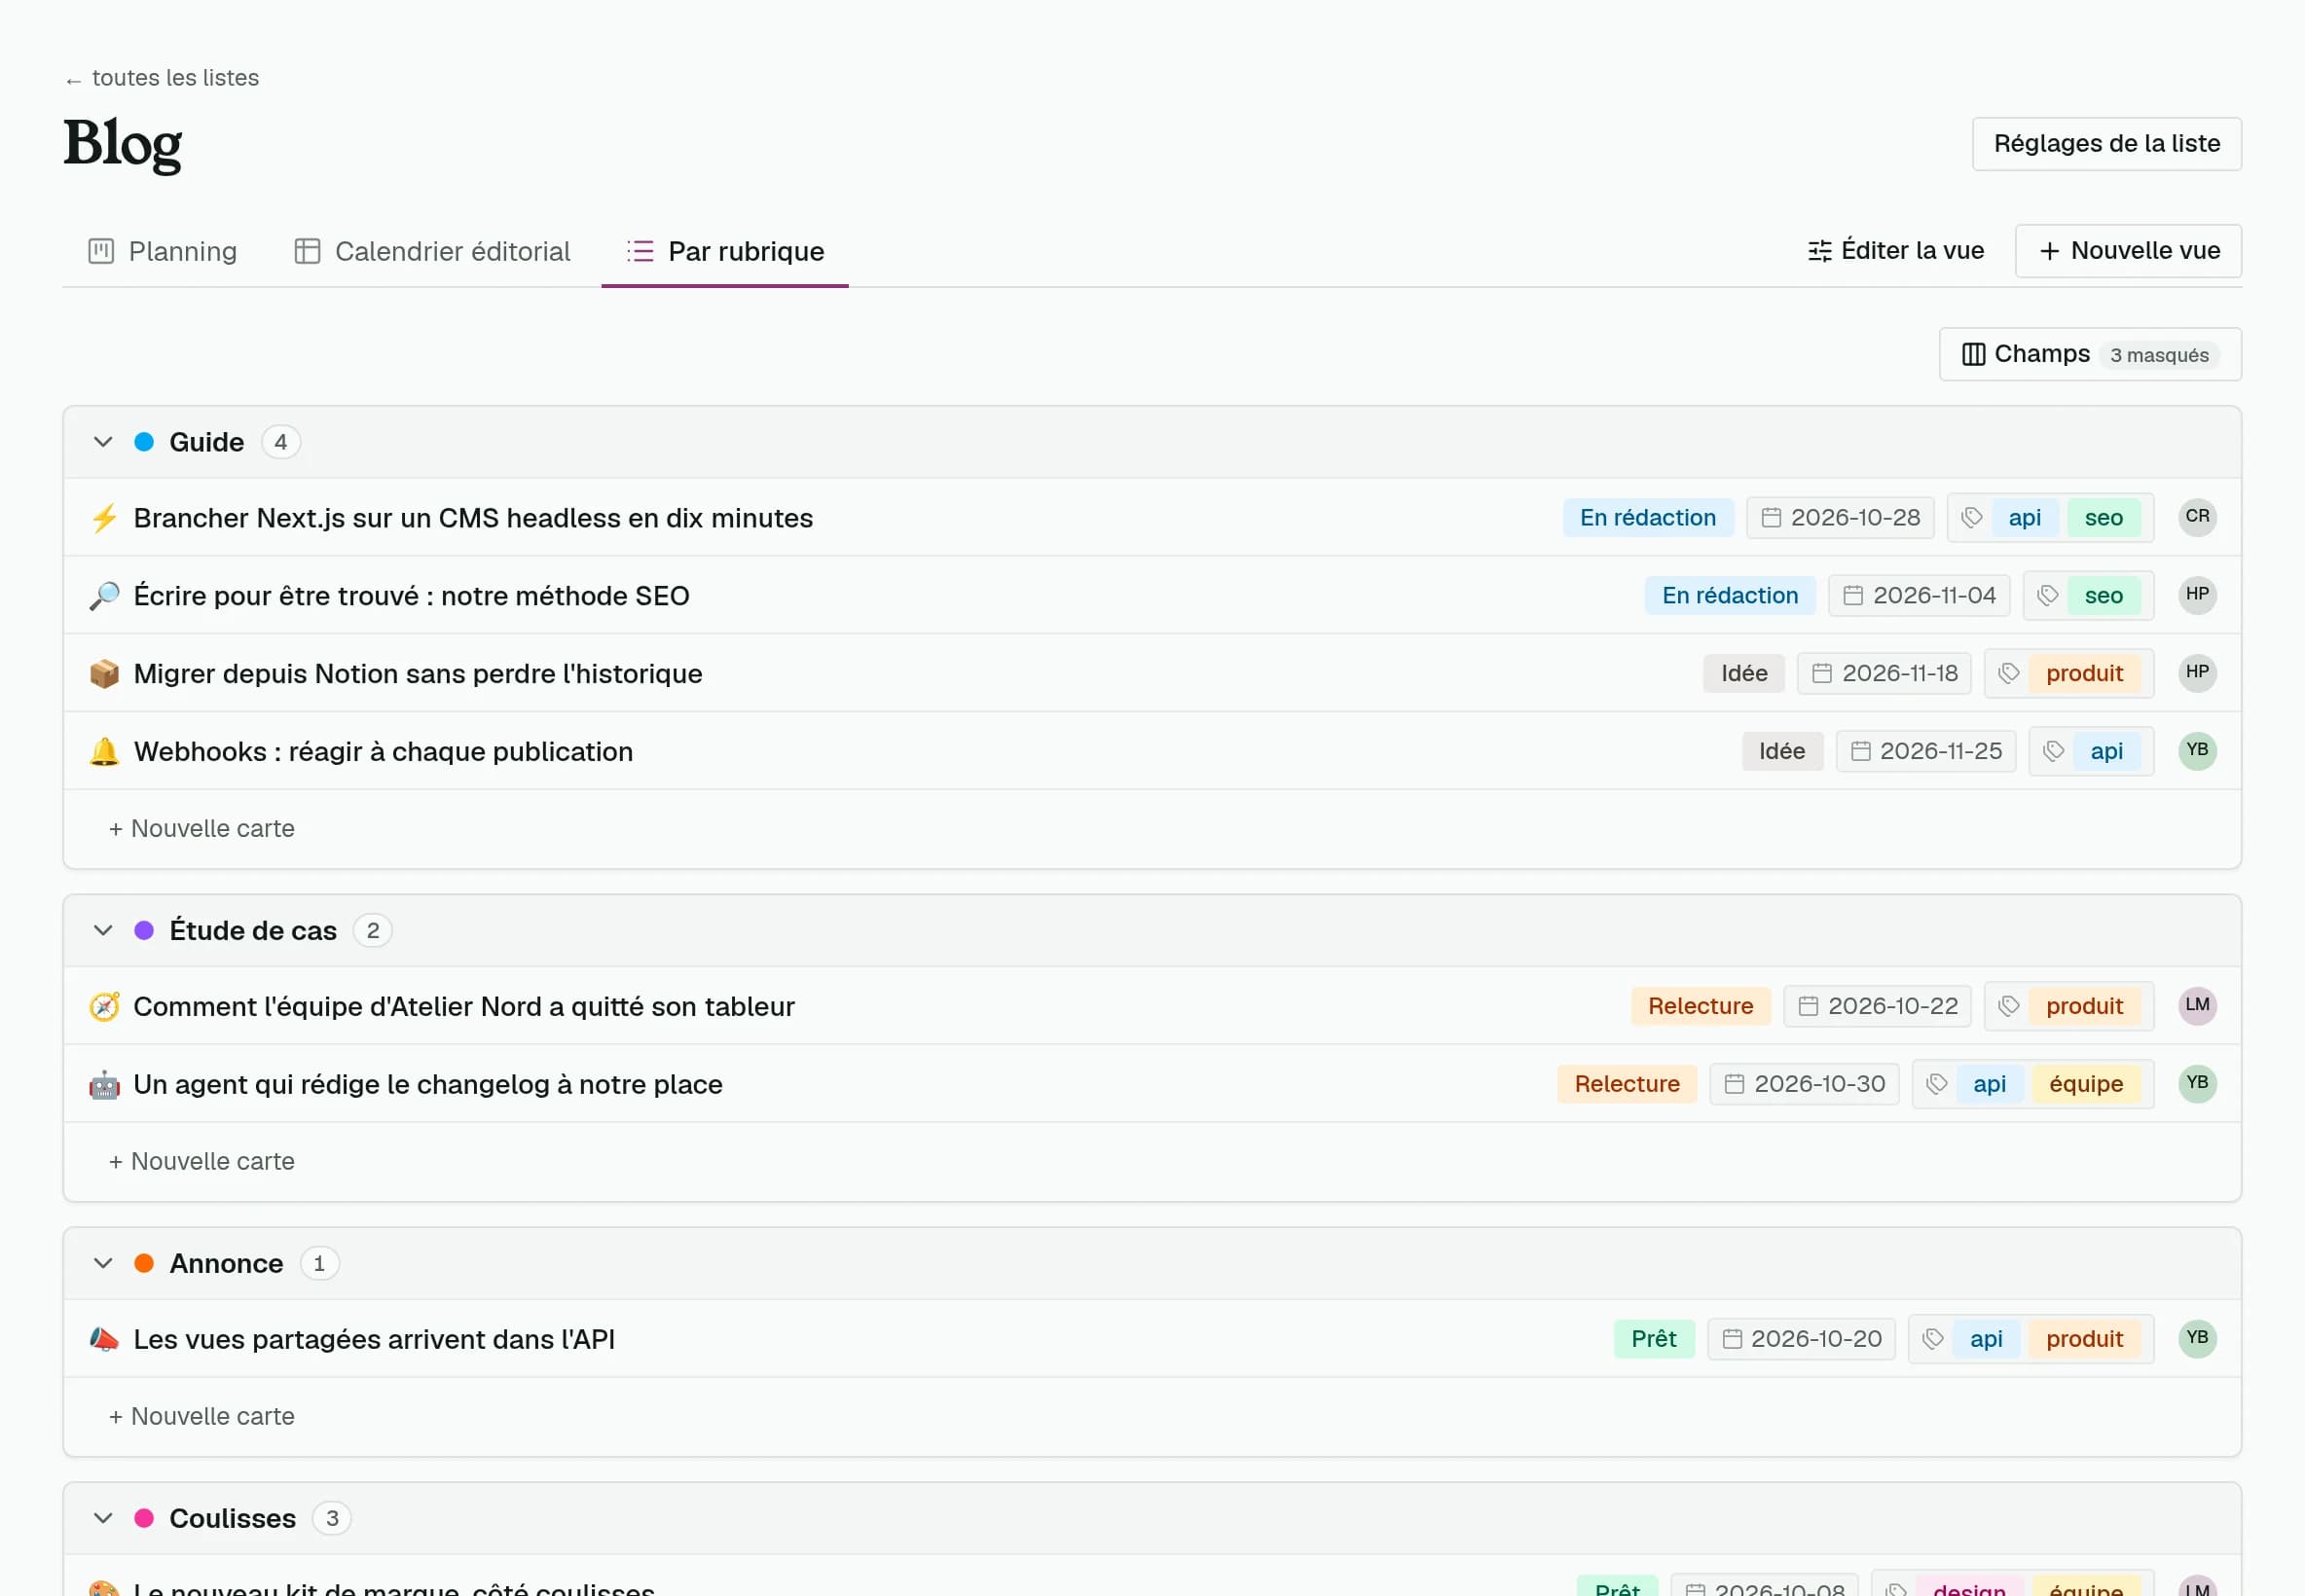2305x1596 pixels.
Task: Click the tag icon on the Webhooks card
Action: pyautogui.click(x=2054, y=752)
